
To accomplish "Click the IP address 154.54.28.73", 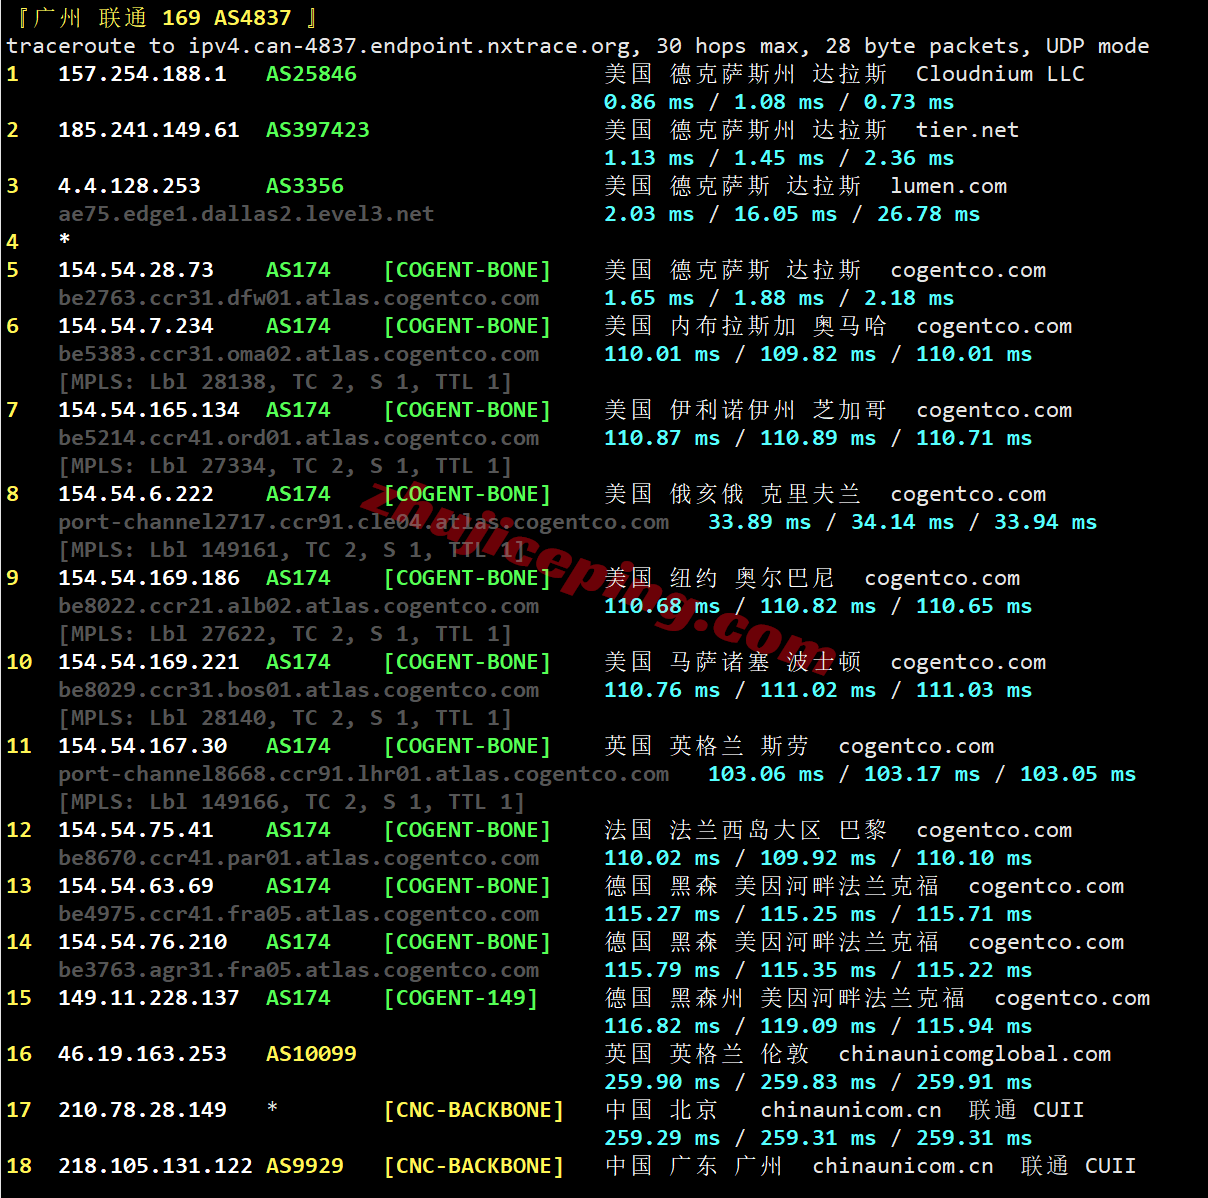I will click(x=136, y=270).
